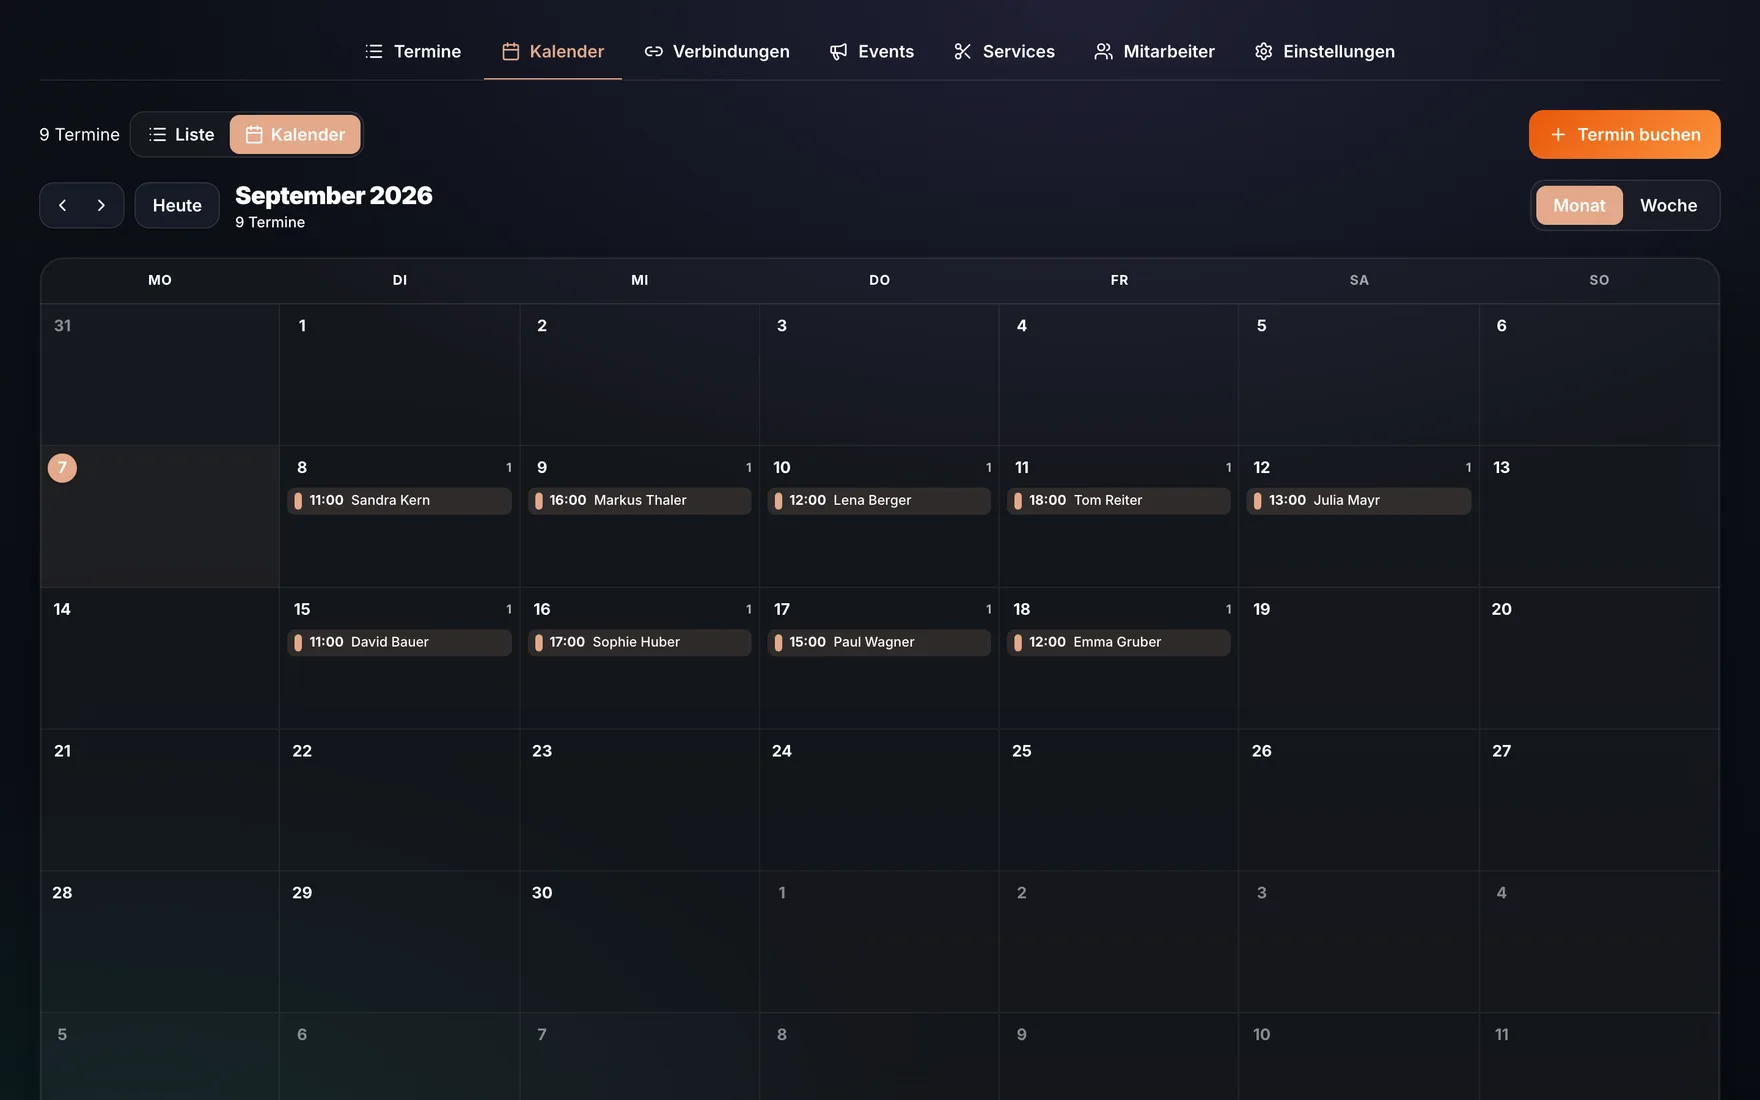Select the Monat view
1760x1100 pixels.
click(1579, 205)
